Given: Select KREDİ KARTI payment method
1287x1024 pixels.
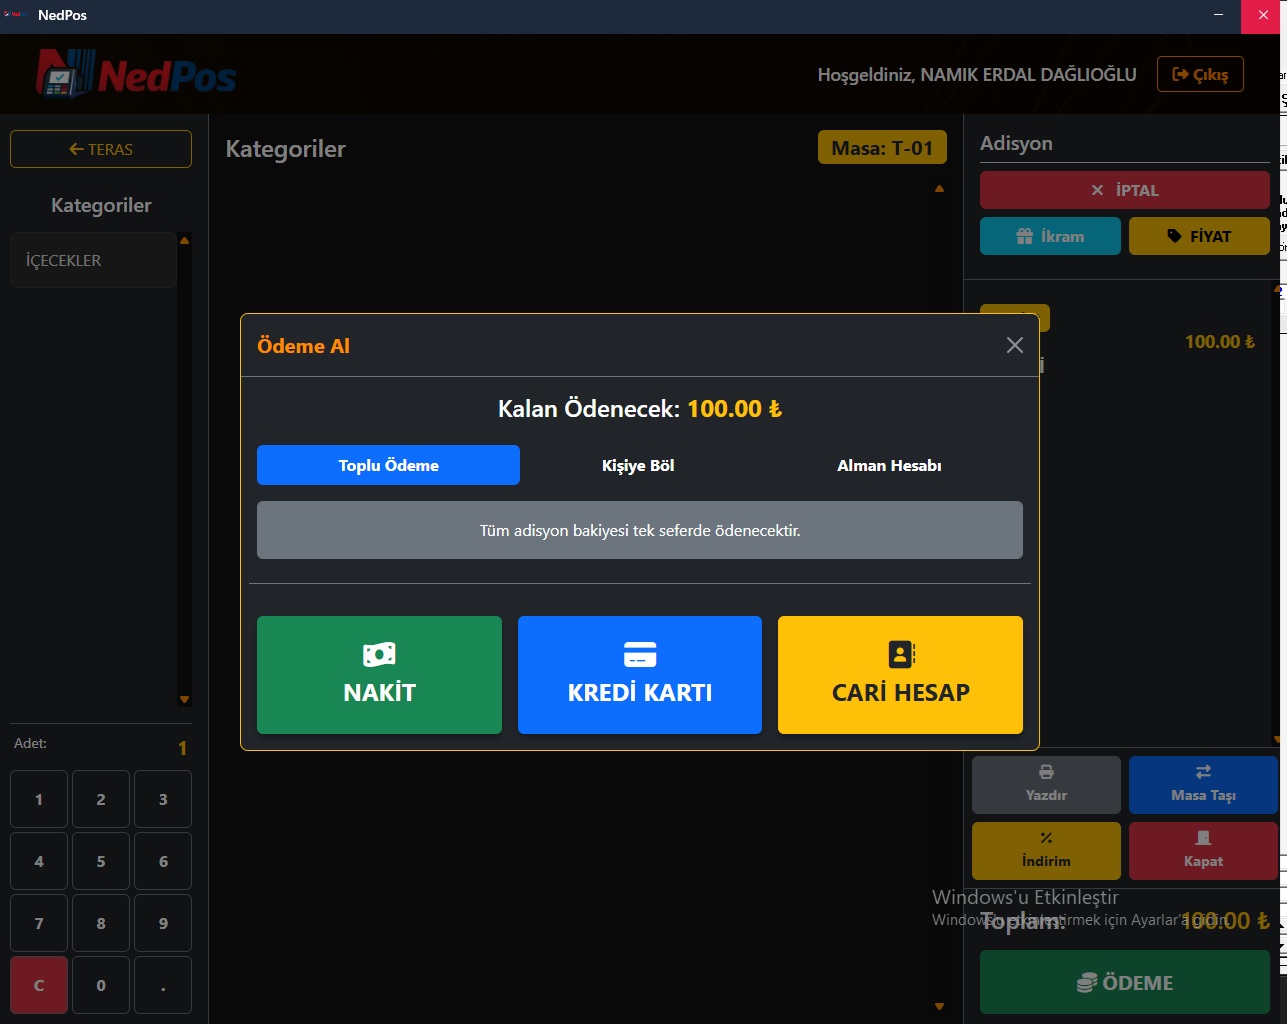Looking at the screenshot, I should pos(640,675).
